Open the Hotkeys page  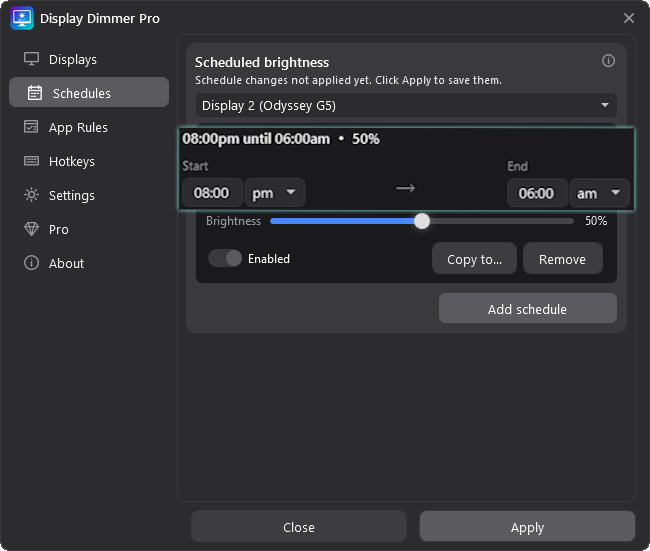[89, 161]
